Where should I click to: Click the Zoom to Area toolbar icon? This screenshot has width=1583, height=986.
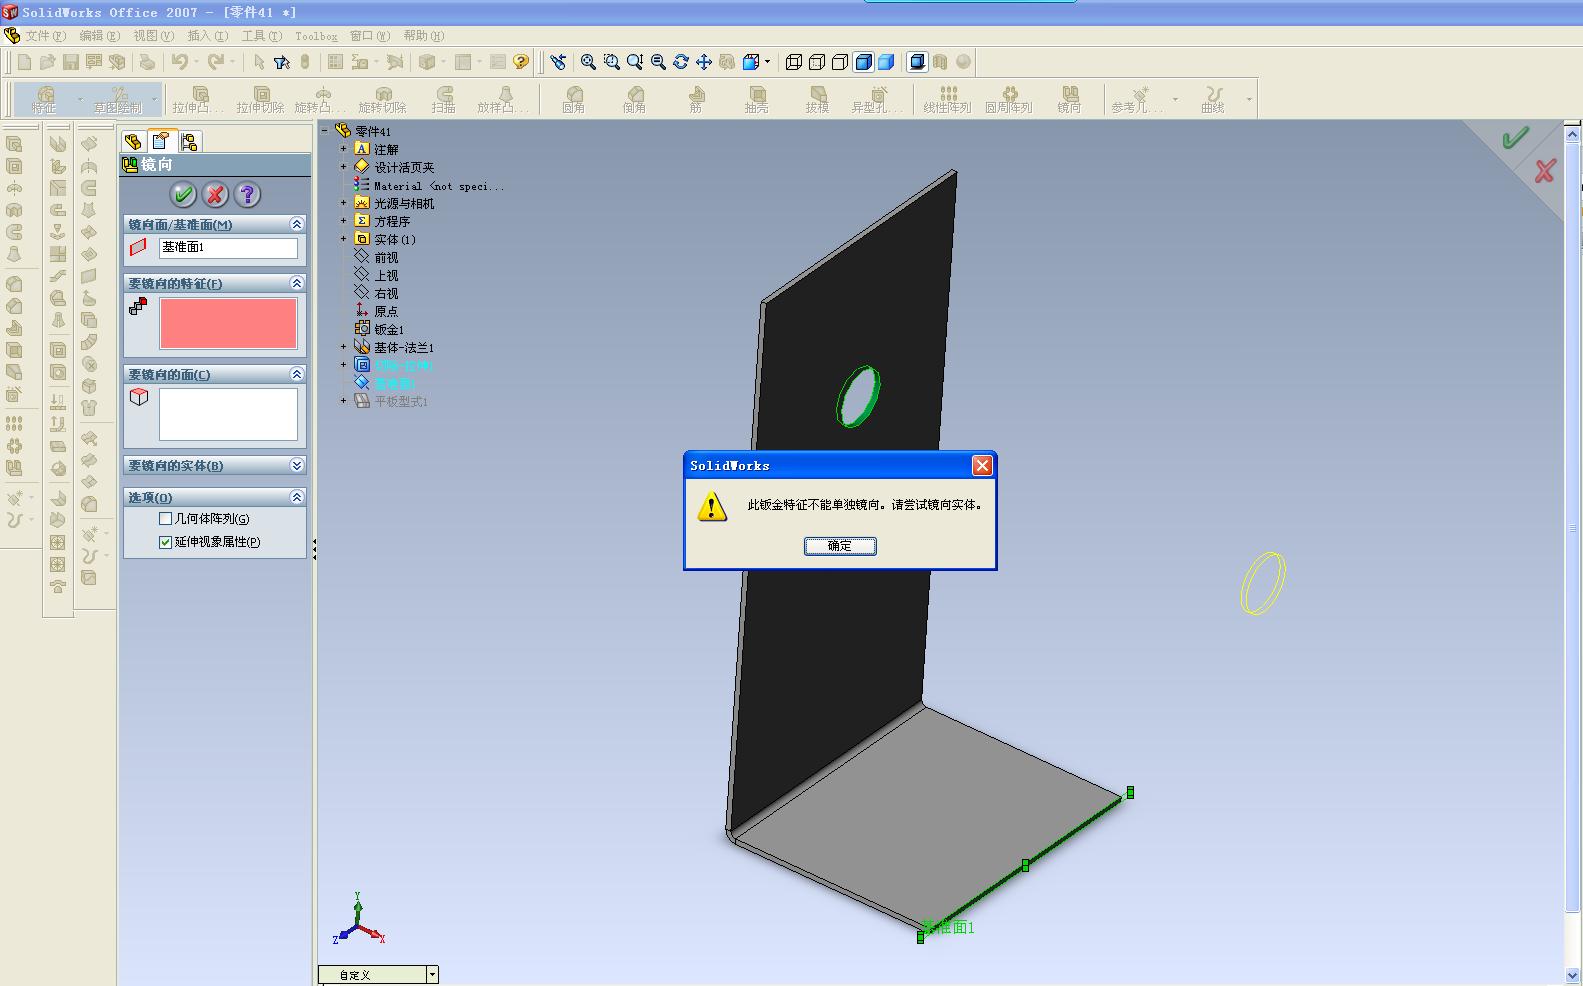pos(612,62)
